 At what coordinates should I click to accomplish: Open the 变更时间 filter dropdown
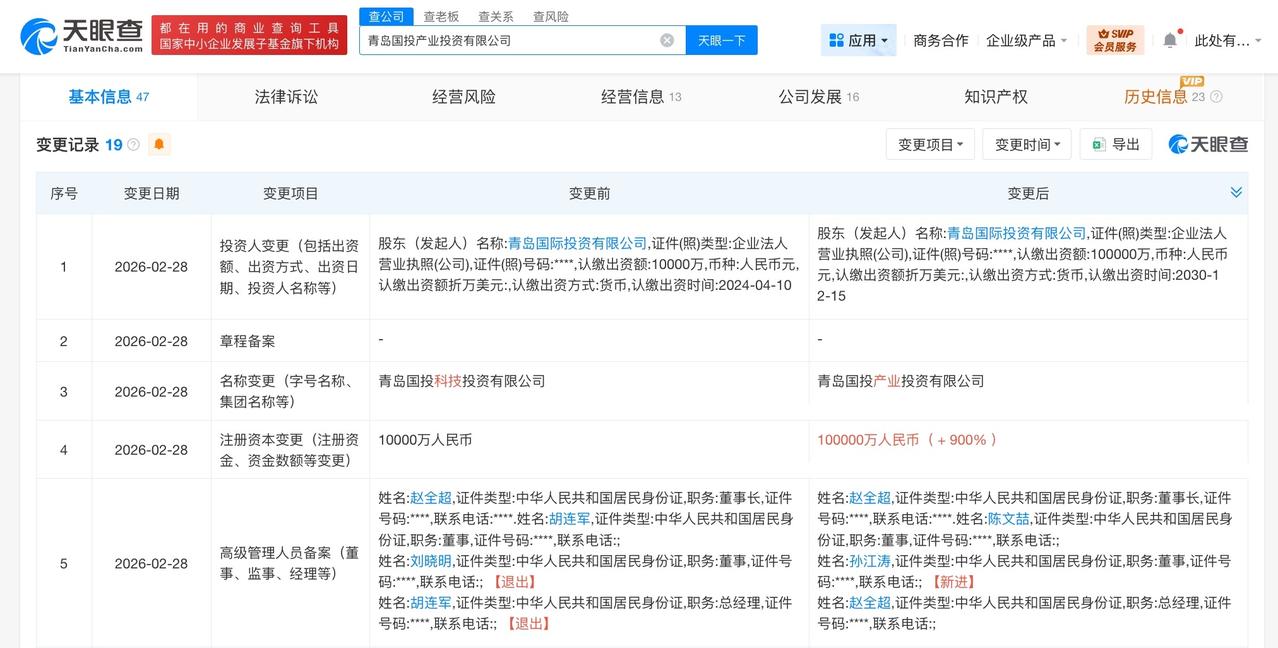click(1027, 144)
